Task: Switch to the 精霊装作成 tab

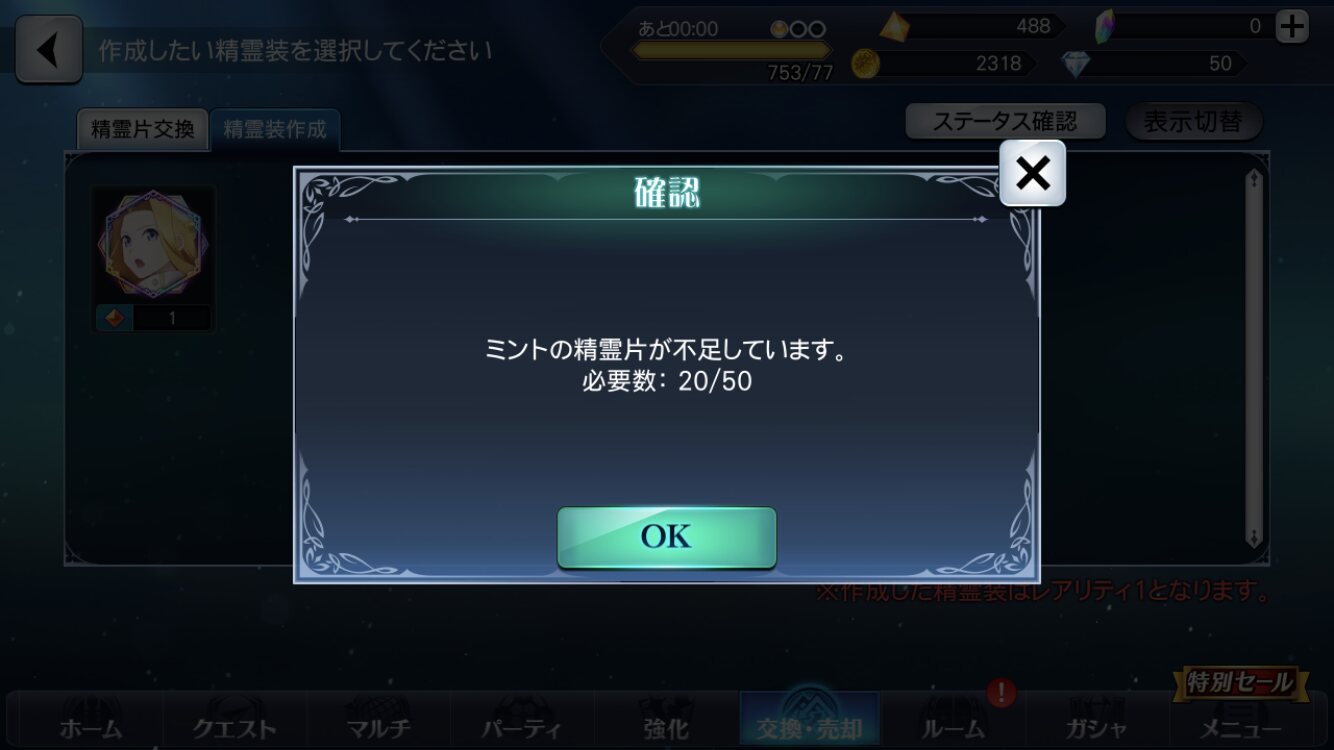Action: click(x=275, y=130)
